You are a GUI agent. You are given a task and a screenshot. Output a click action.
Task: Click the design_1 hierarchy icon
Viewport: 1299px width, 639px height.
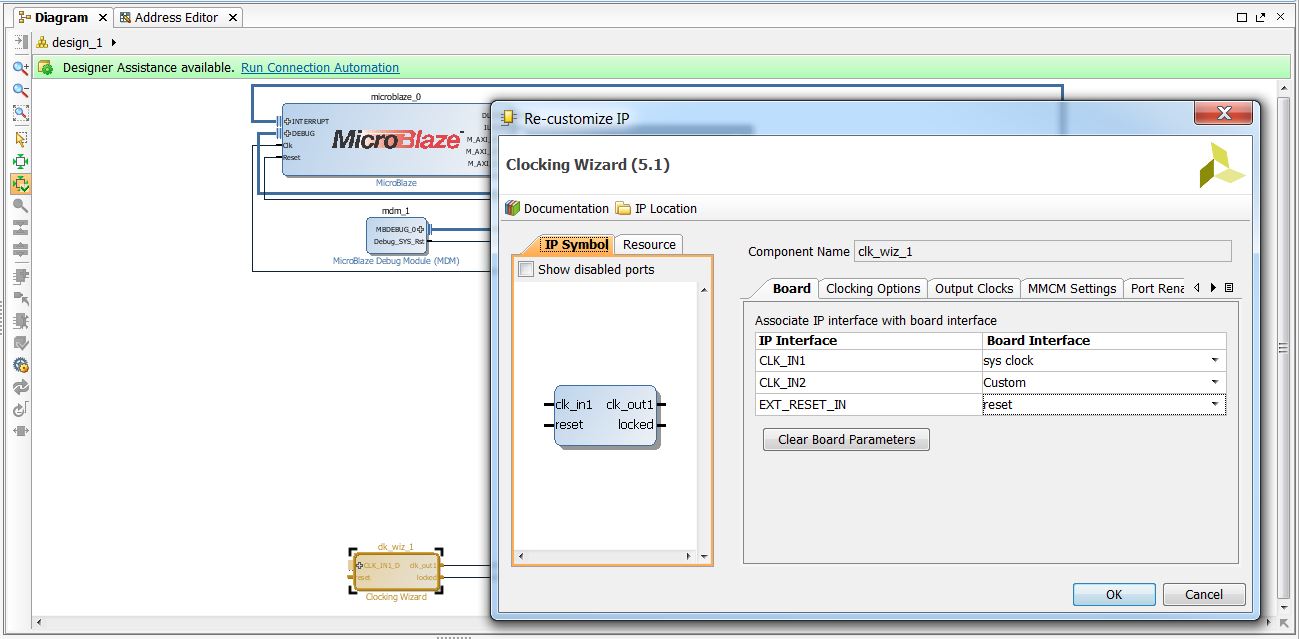42,42
